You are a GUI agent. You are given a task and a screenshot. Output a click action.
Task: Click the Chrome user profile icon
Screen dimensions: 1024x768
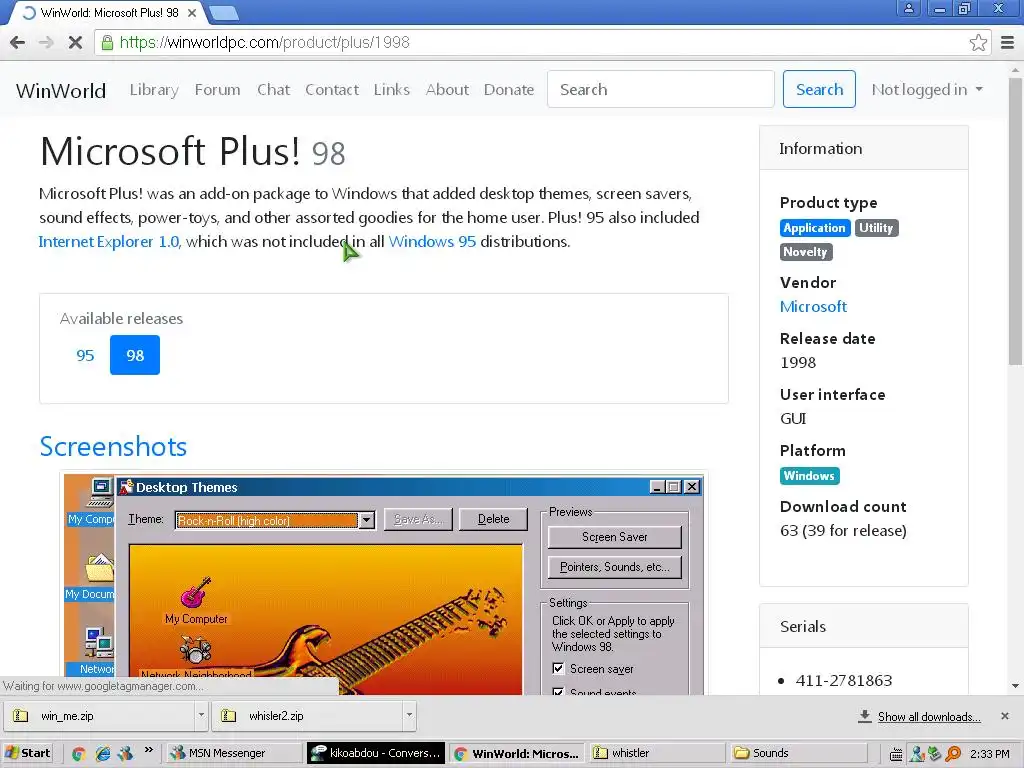coord(908,8)
